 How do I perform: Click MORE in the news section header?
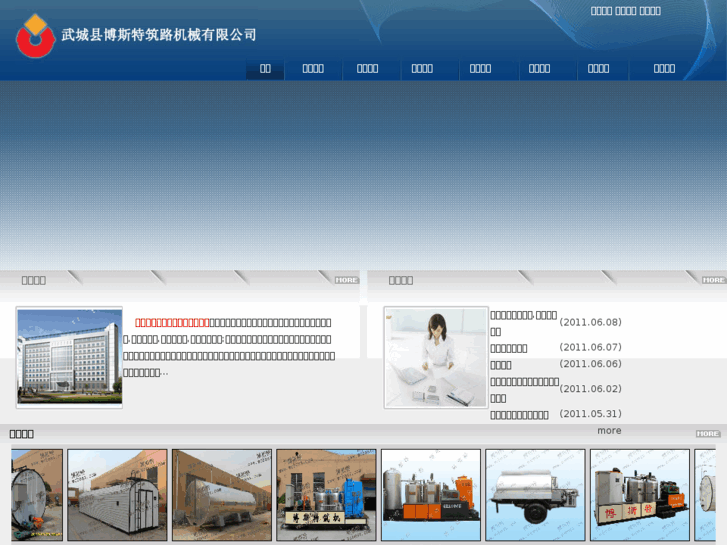click(713, 280)
